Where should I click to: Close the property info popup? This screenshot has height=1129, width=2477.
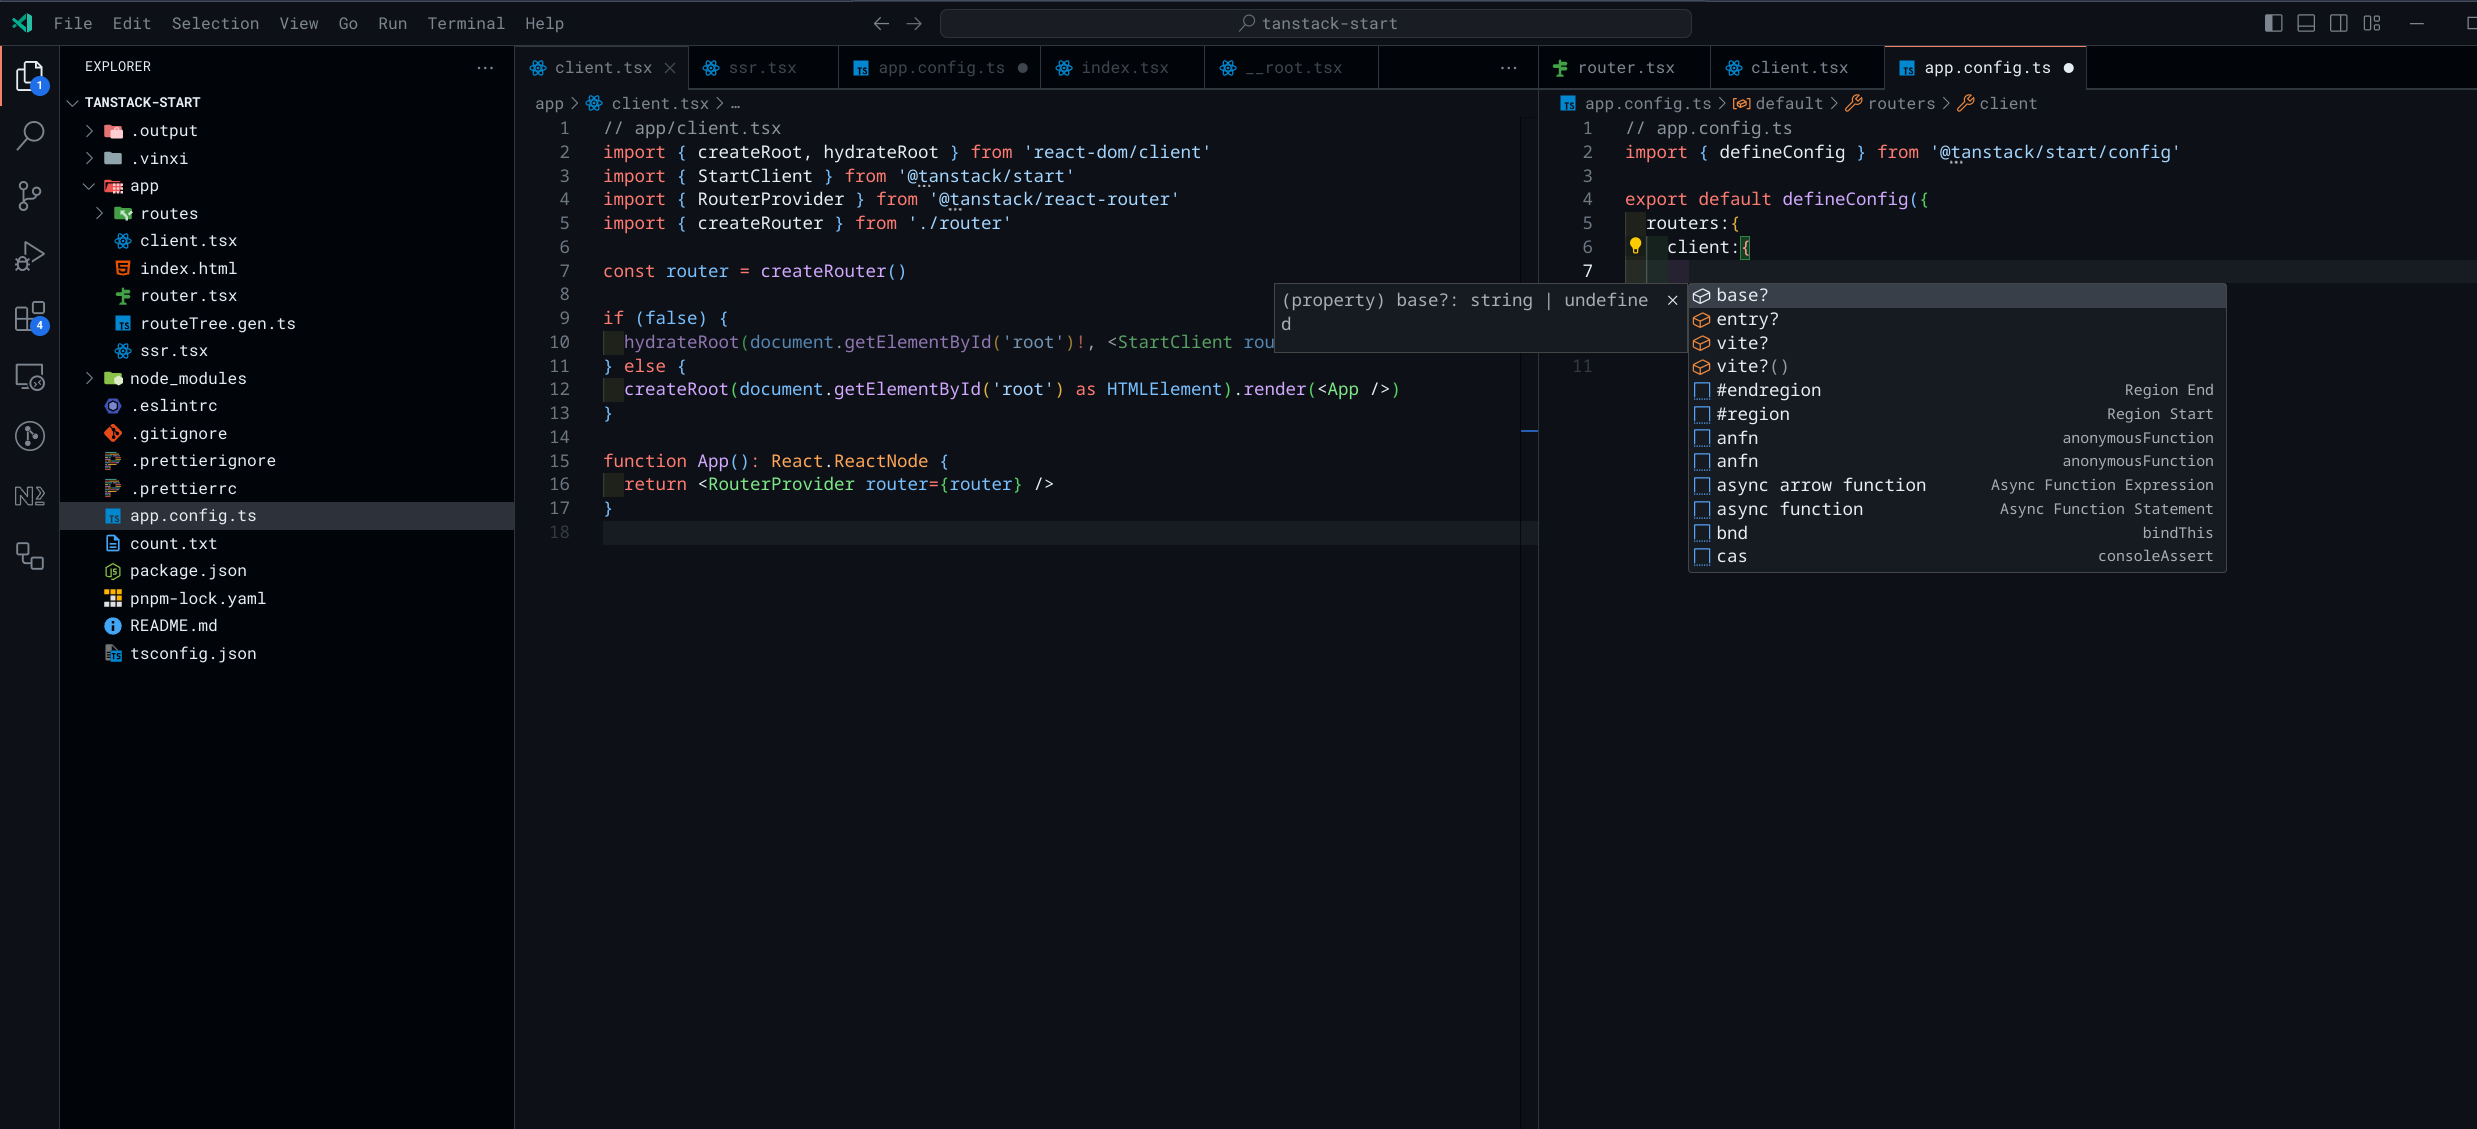(x=1672, y=300)
